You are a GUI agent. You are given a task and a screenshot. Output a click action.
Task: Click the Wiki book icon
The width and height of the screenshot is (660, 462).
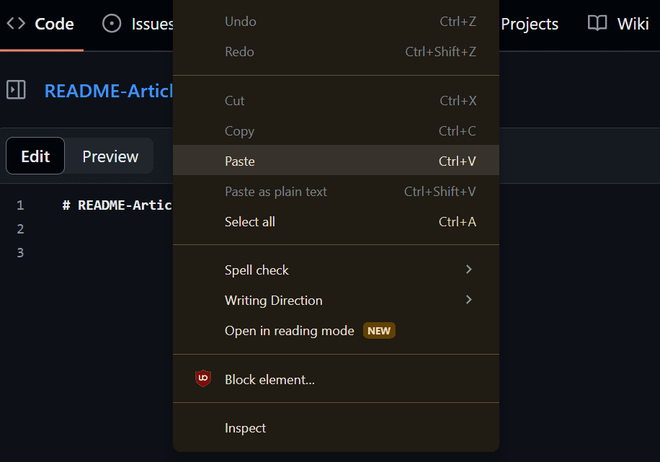597,24
